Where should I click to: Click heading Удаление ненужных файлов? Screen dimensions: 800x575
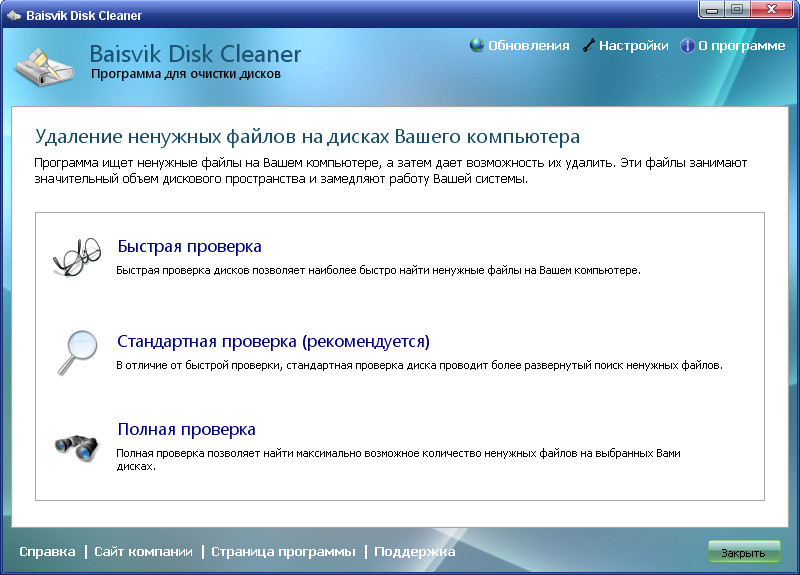307,137
